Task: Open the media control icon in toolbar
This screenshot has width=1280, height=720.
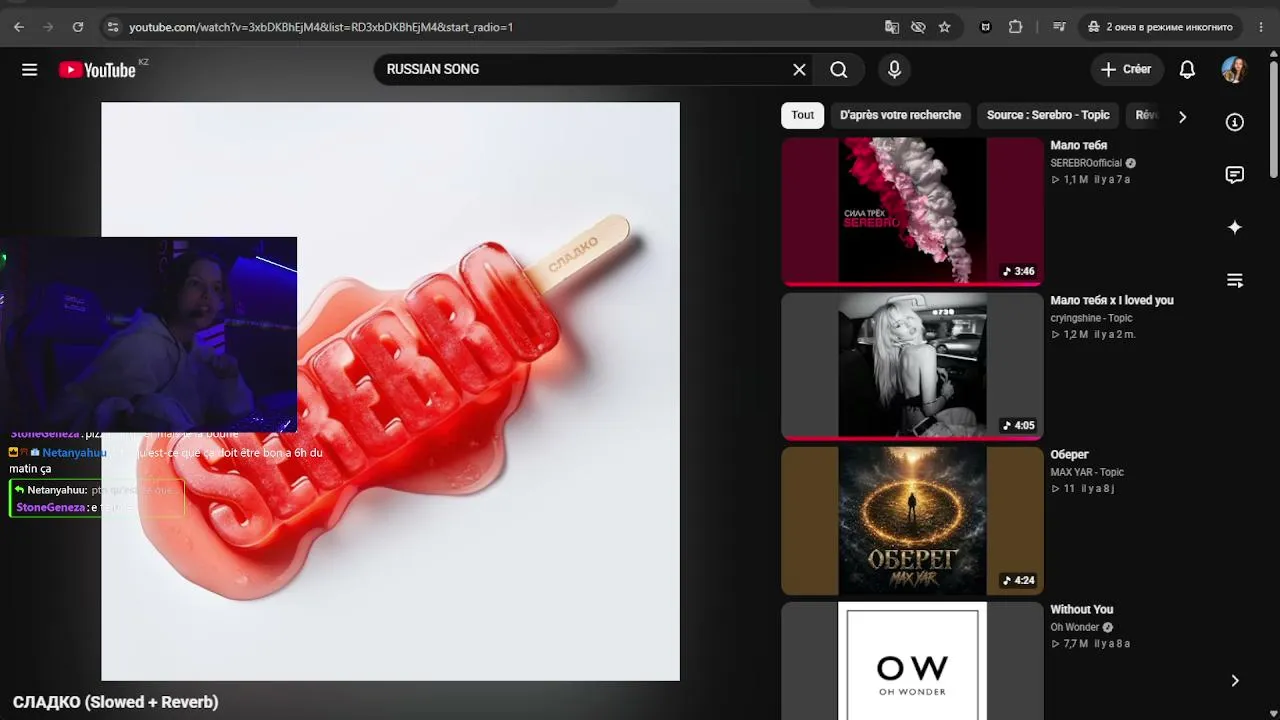Action: point(1059,27)
